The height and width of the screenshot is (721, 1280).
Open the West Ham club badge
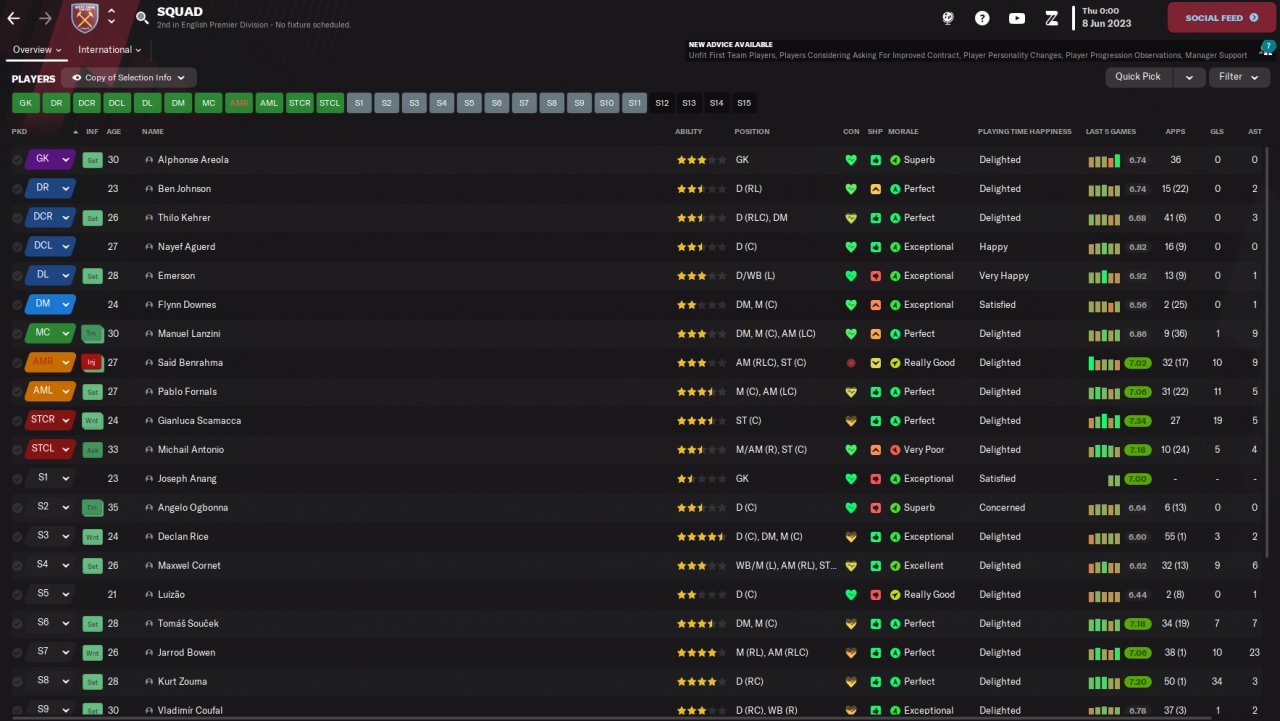tap(85, 17)
